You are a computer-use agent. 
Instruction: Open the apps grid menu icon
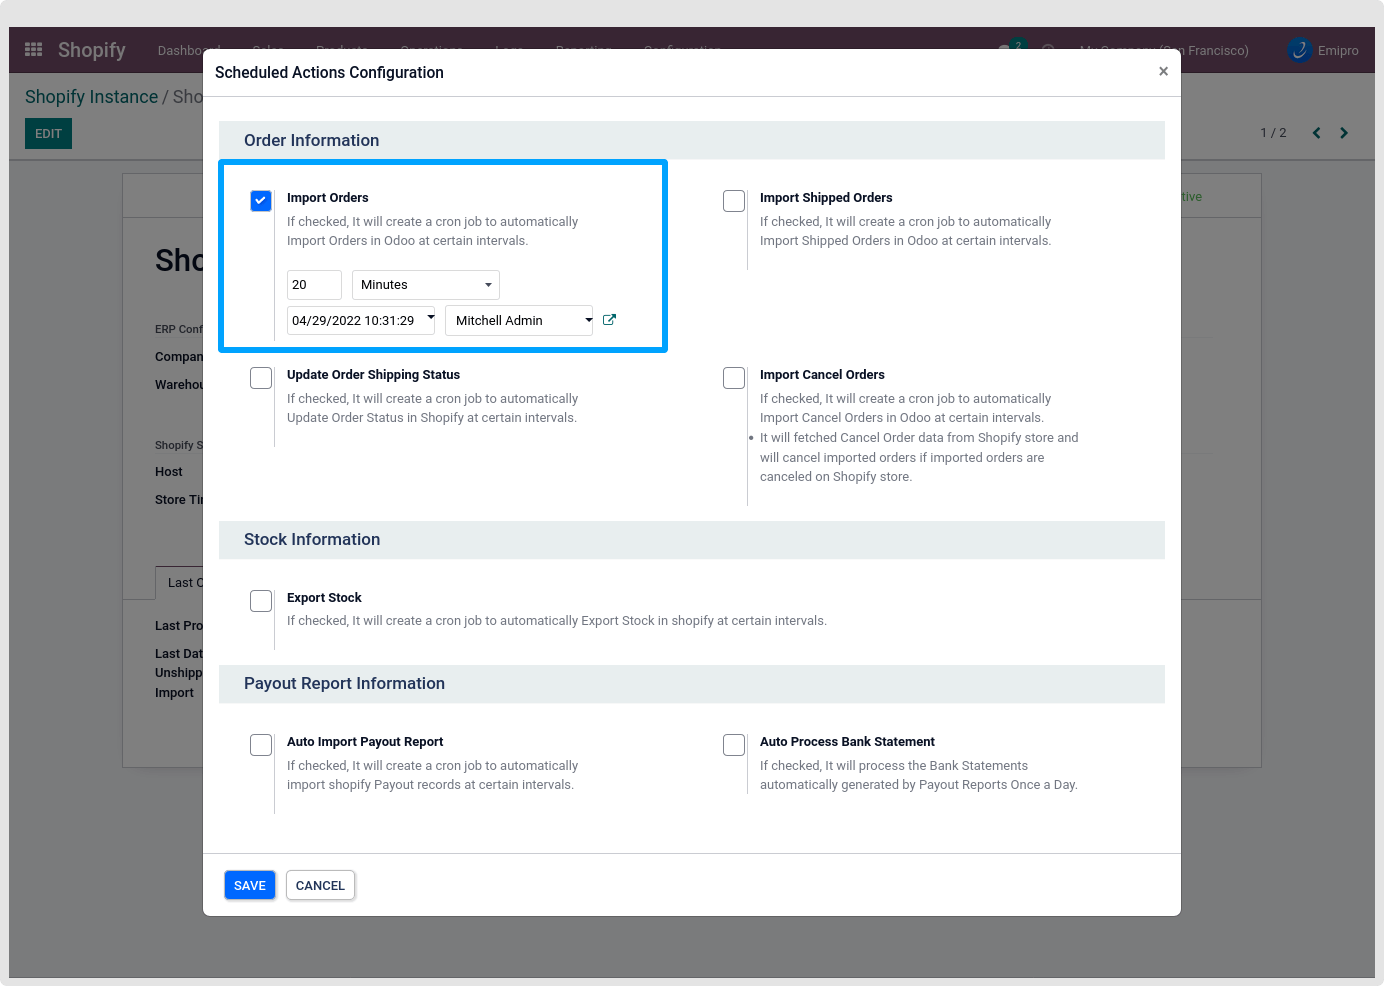(x=33, y=50)
